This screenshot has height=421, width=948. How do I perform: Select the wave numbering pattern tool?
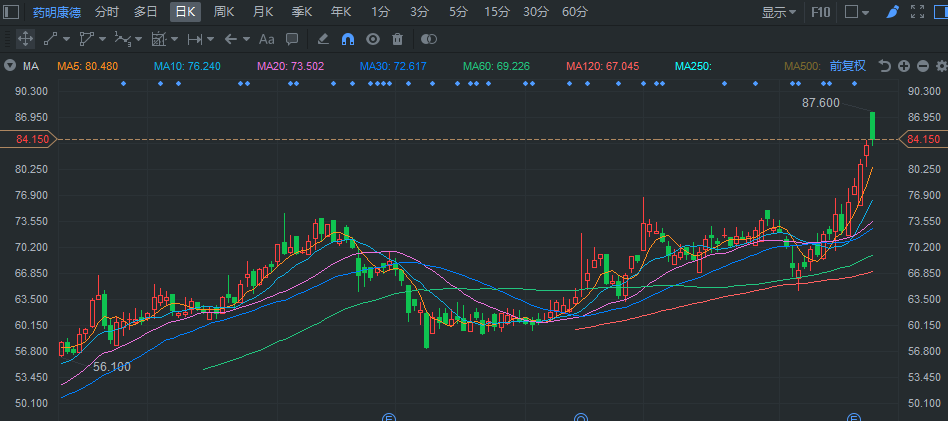pos(123,39)
